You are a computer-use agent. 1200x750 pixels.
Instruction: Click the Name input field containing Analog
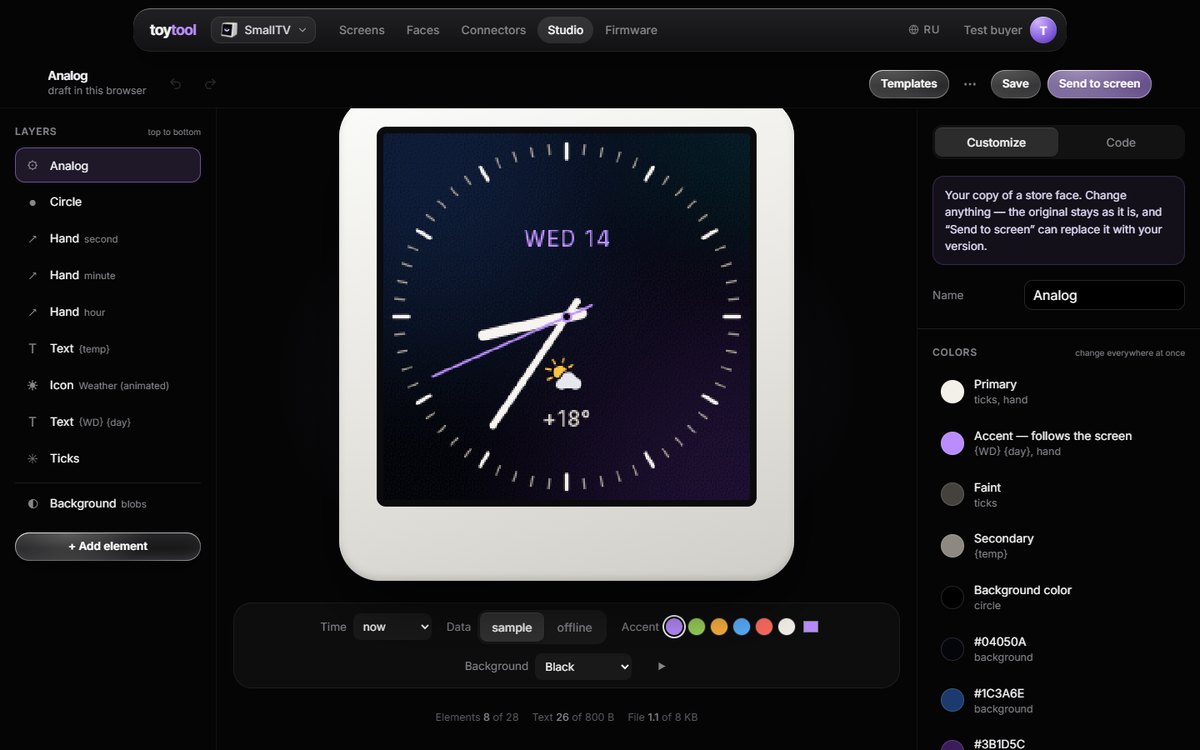(x=1104, y=295)
